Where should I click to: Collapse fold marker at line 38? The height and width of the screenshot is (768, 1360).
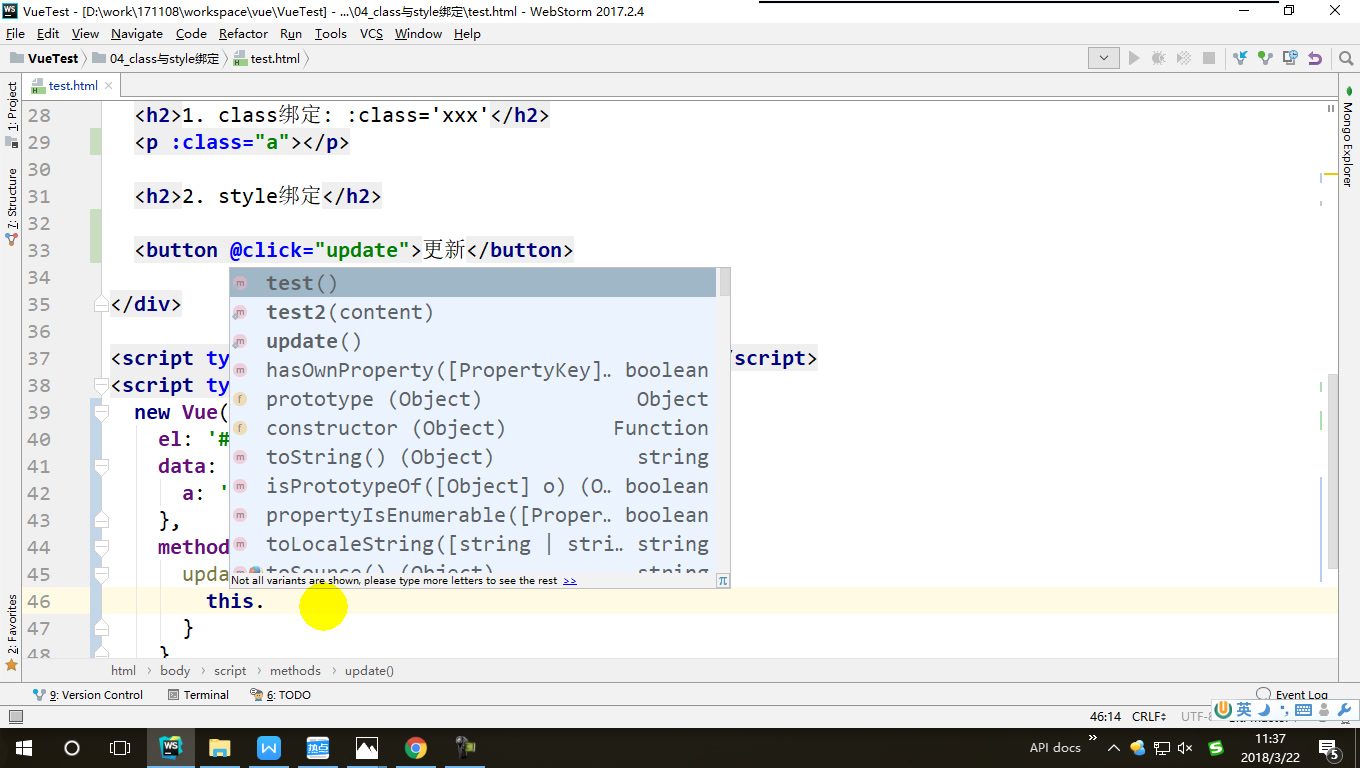coord(101,385)
